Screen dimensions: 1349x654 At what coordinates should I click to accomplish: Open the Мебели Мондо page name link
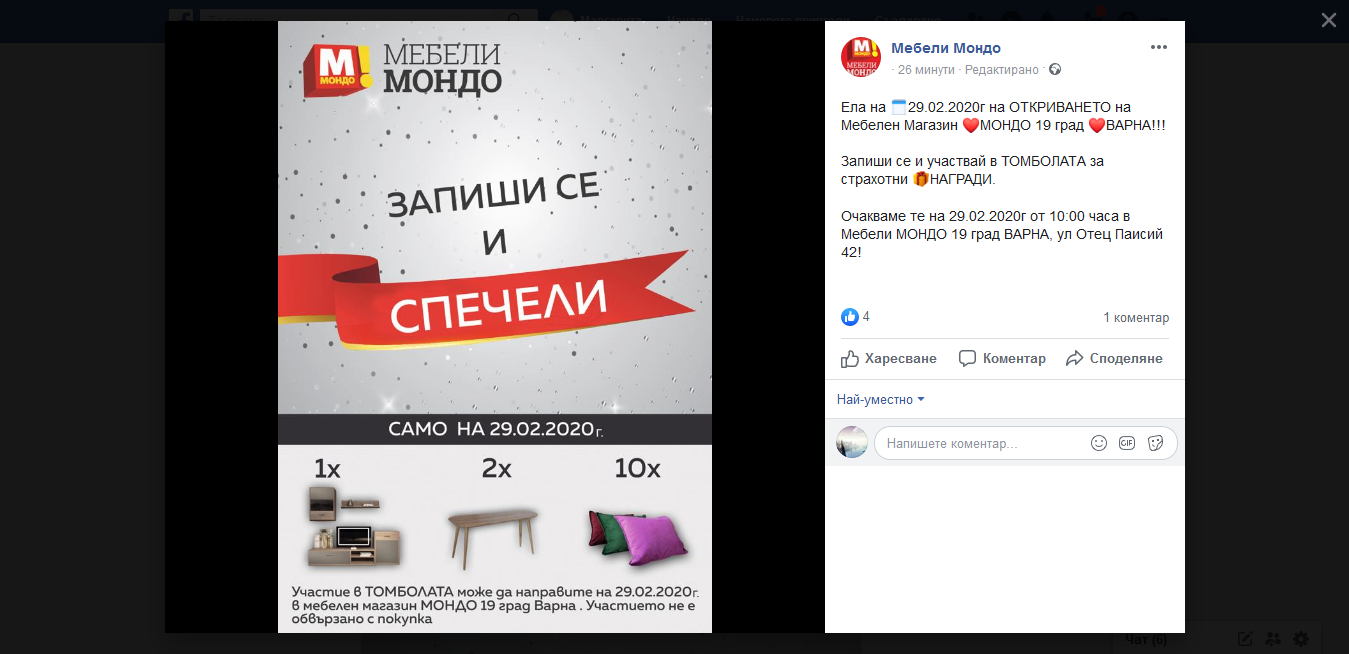946,48
